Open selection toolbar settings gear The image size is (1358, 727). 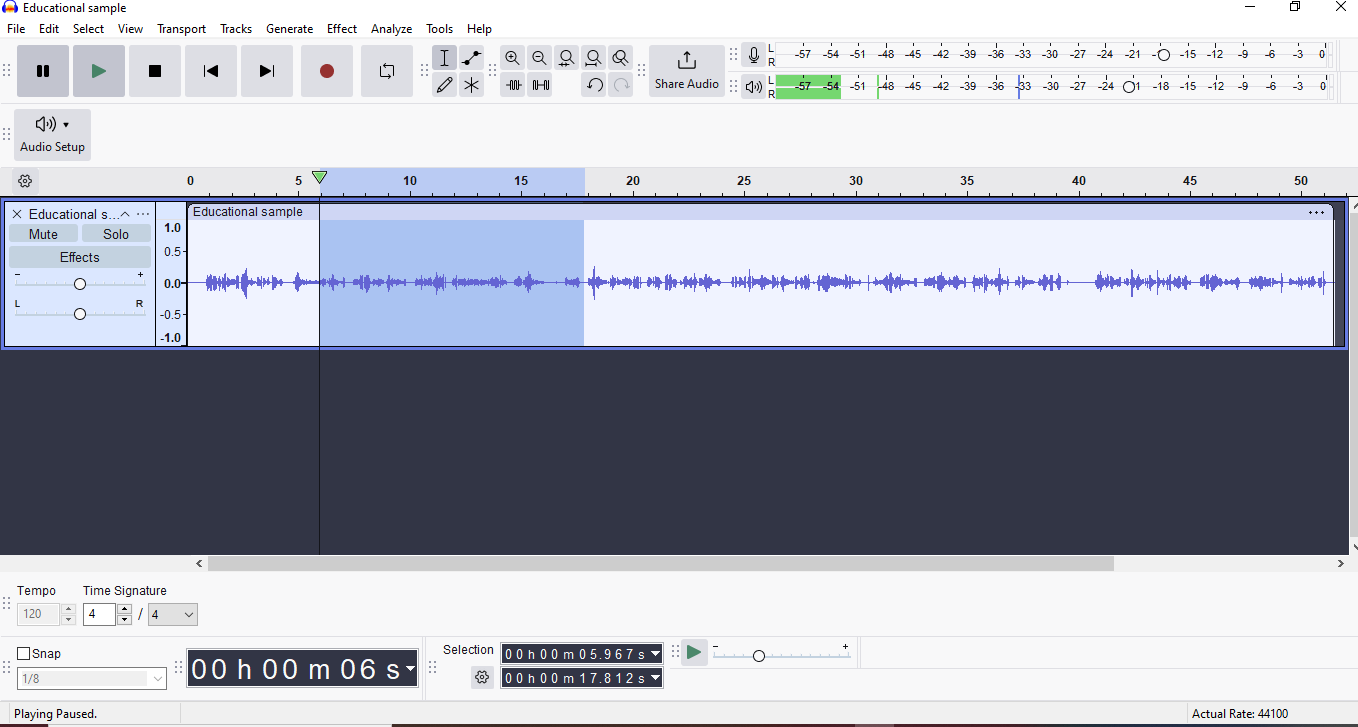(x=482, y=677)
